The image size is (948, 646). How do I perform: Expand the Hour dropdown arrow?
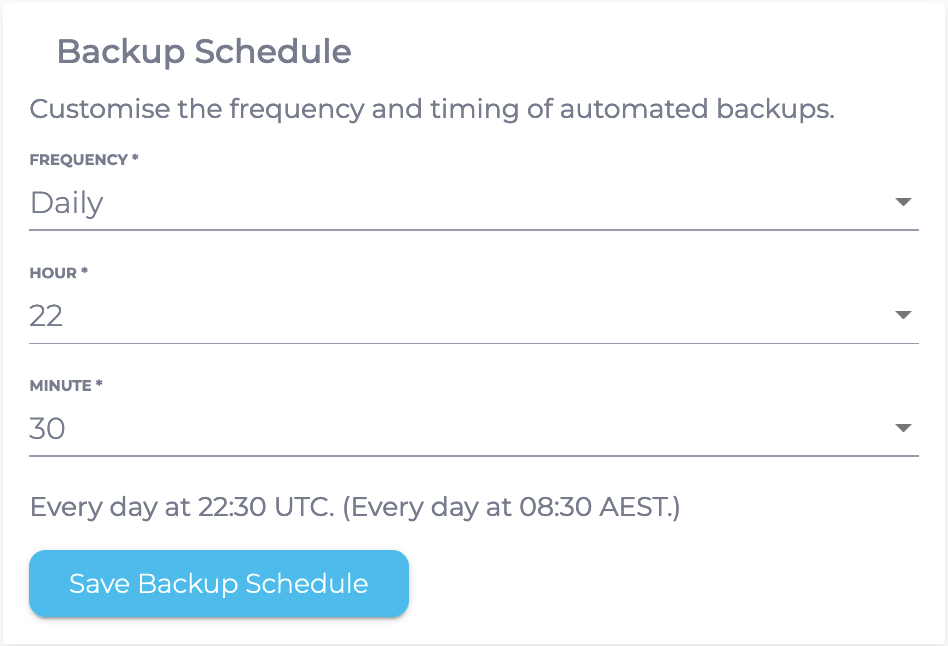(903, 315)
